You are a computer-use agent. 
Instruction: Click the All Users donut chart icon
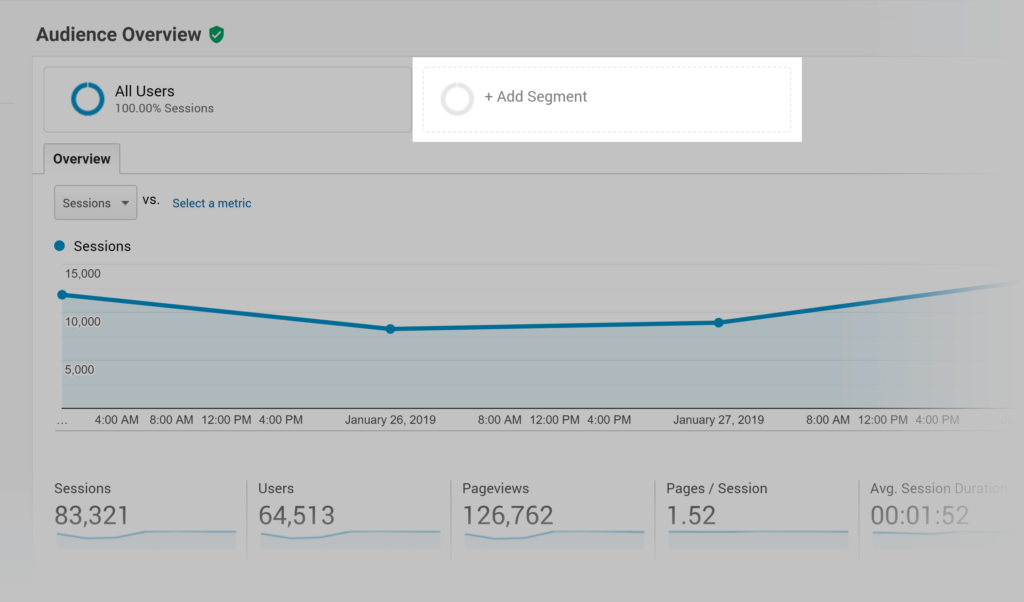(87, 99)
